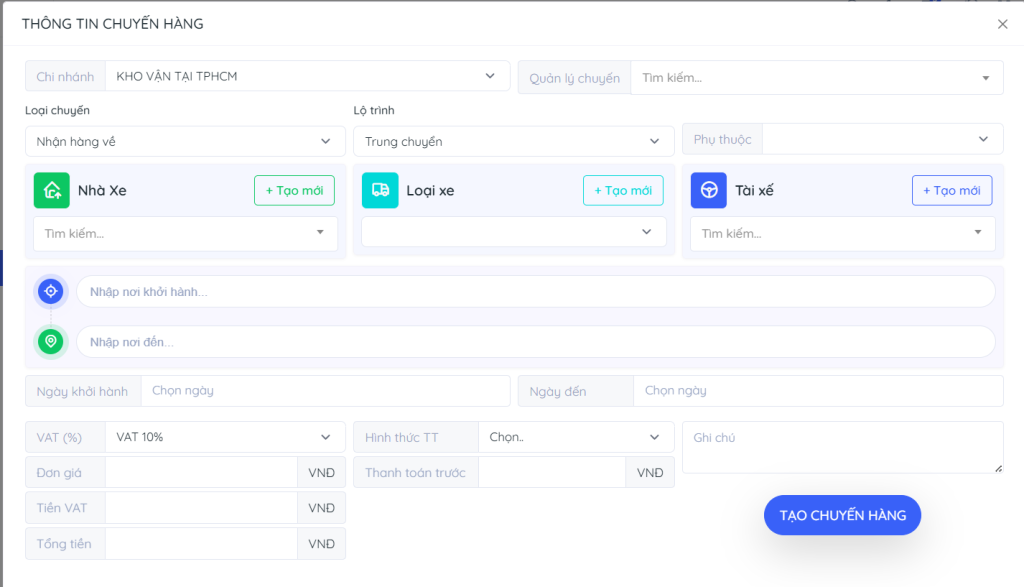Click the green destination pin icon
The height and width of the screenshot is (587, 1024).
pos(51,342)
